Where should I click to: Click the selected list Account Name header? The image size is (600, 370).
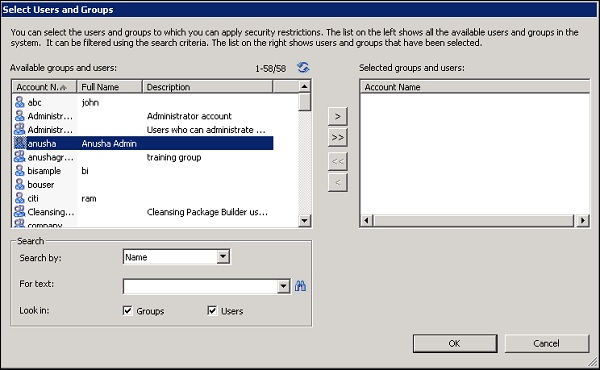point(474,87)
